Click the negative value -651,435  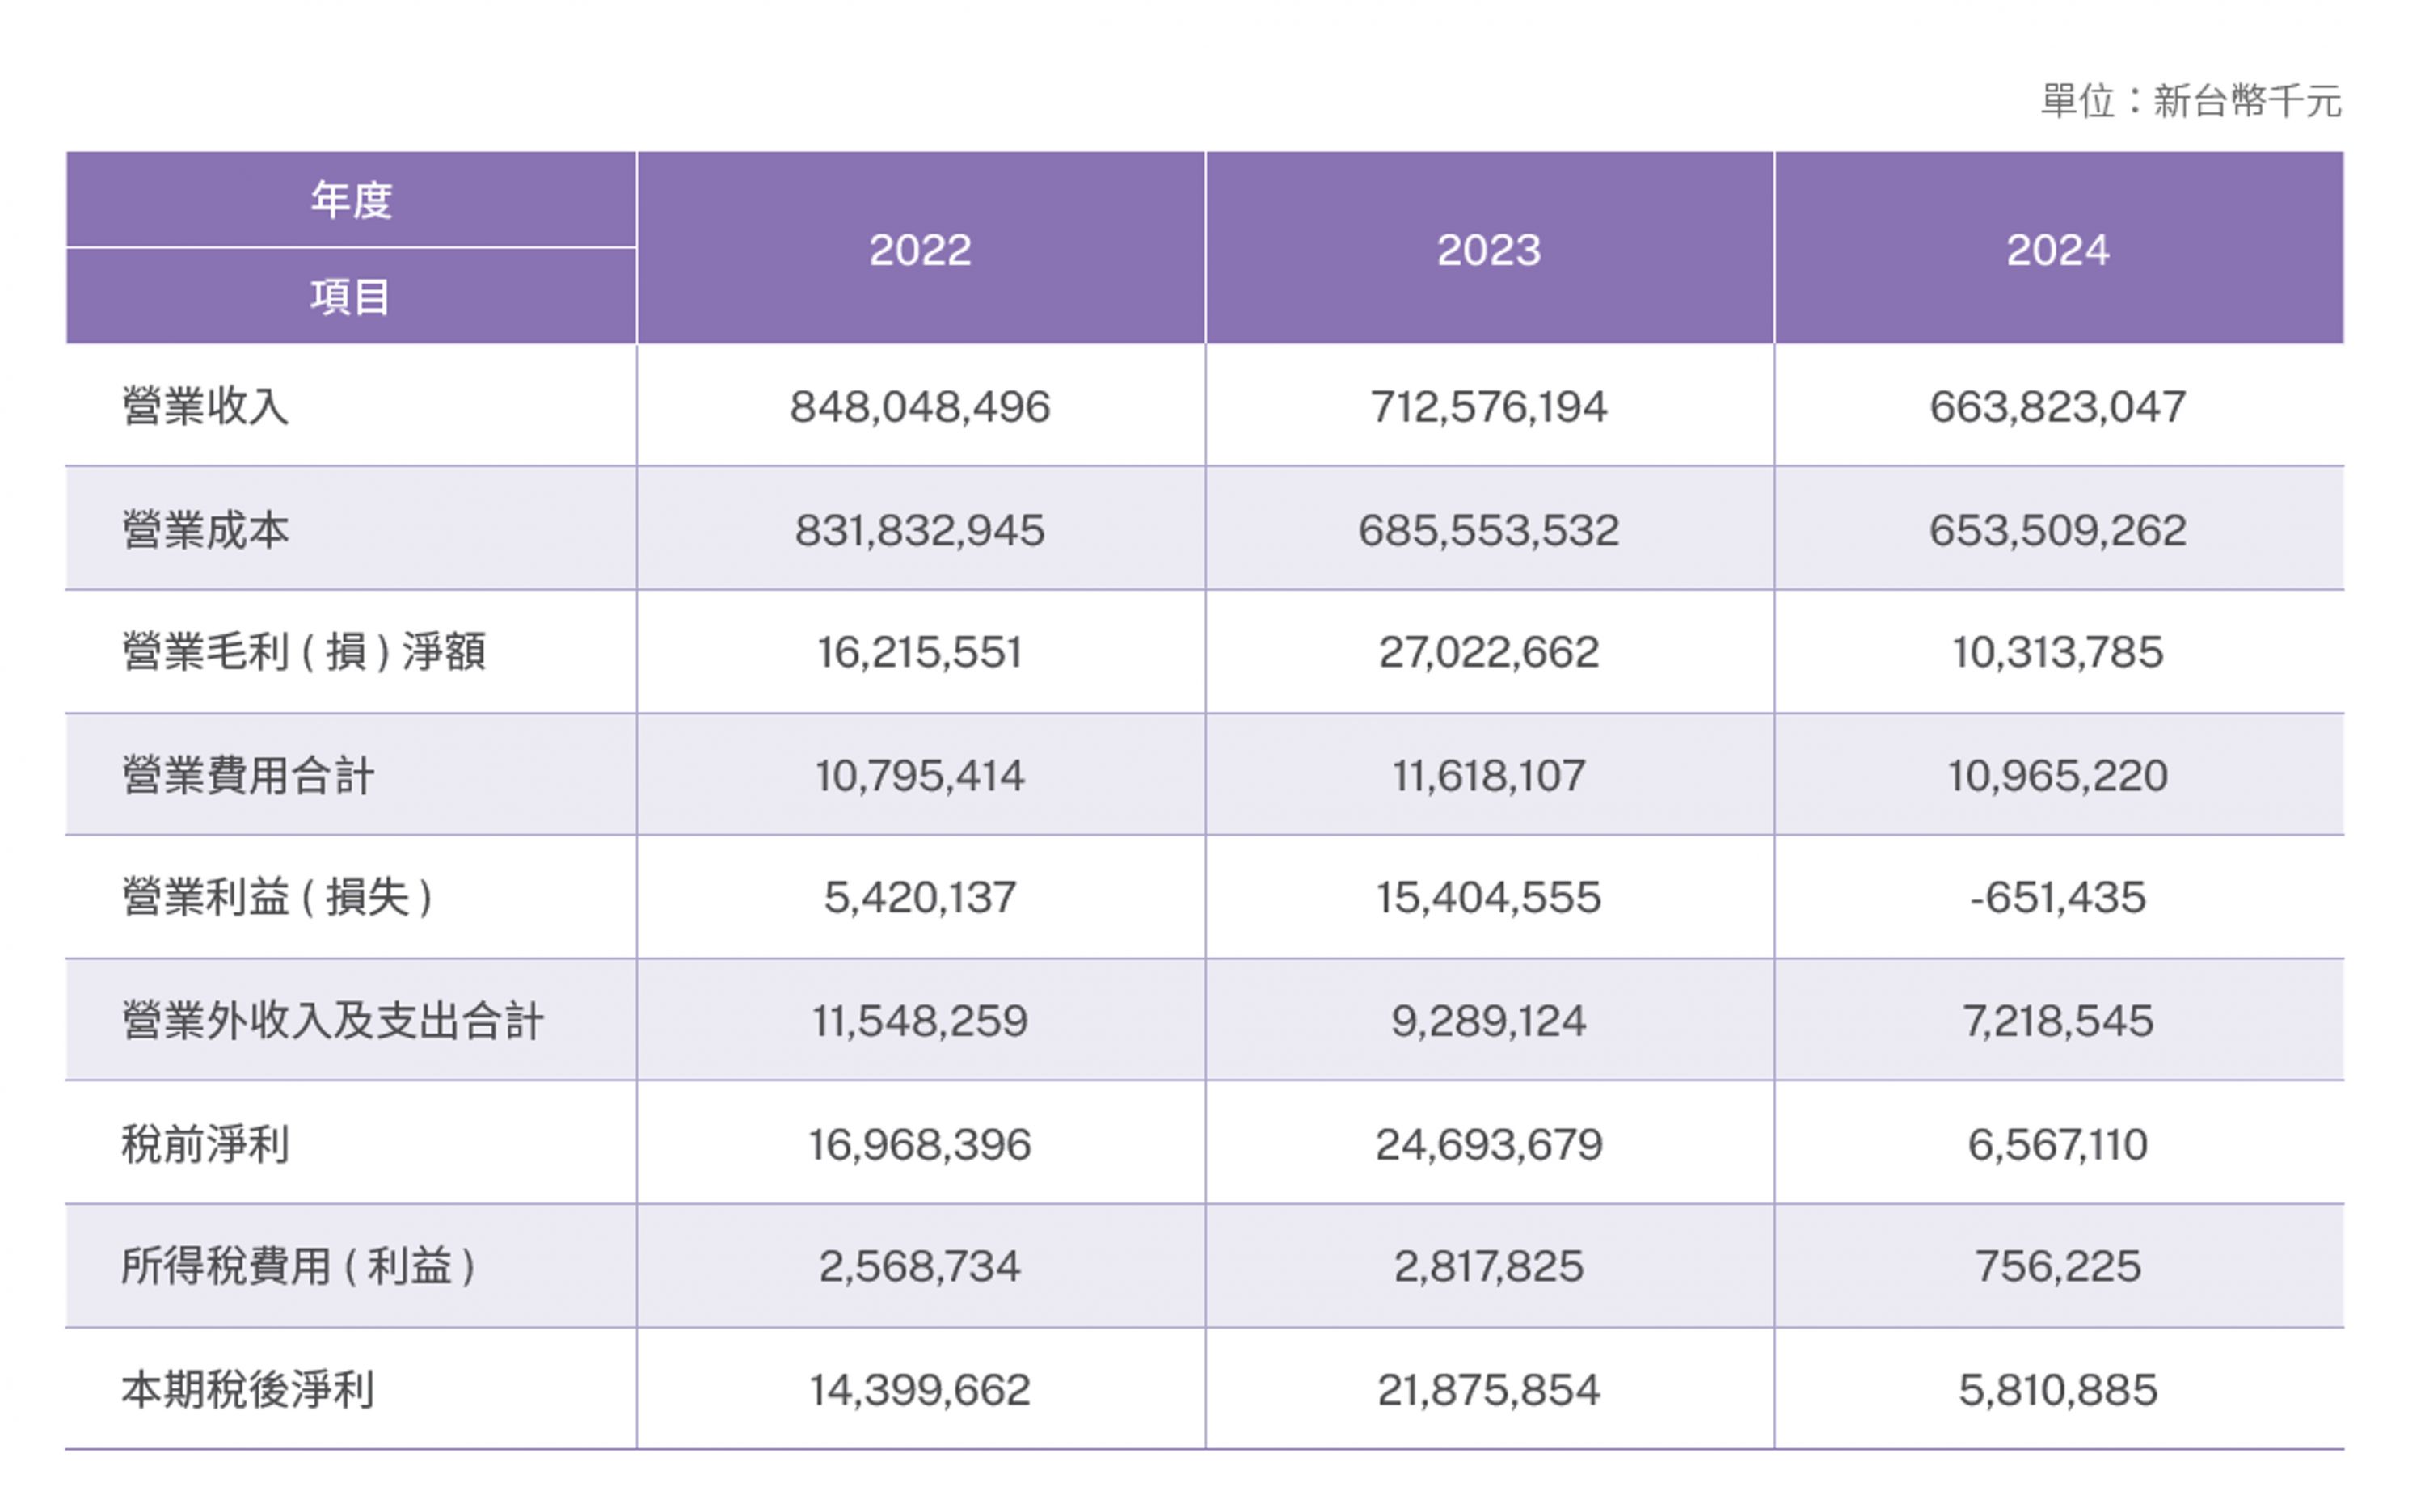[2057, 897]
